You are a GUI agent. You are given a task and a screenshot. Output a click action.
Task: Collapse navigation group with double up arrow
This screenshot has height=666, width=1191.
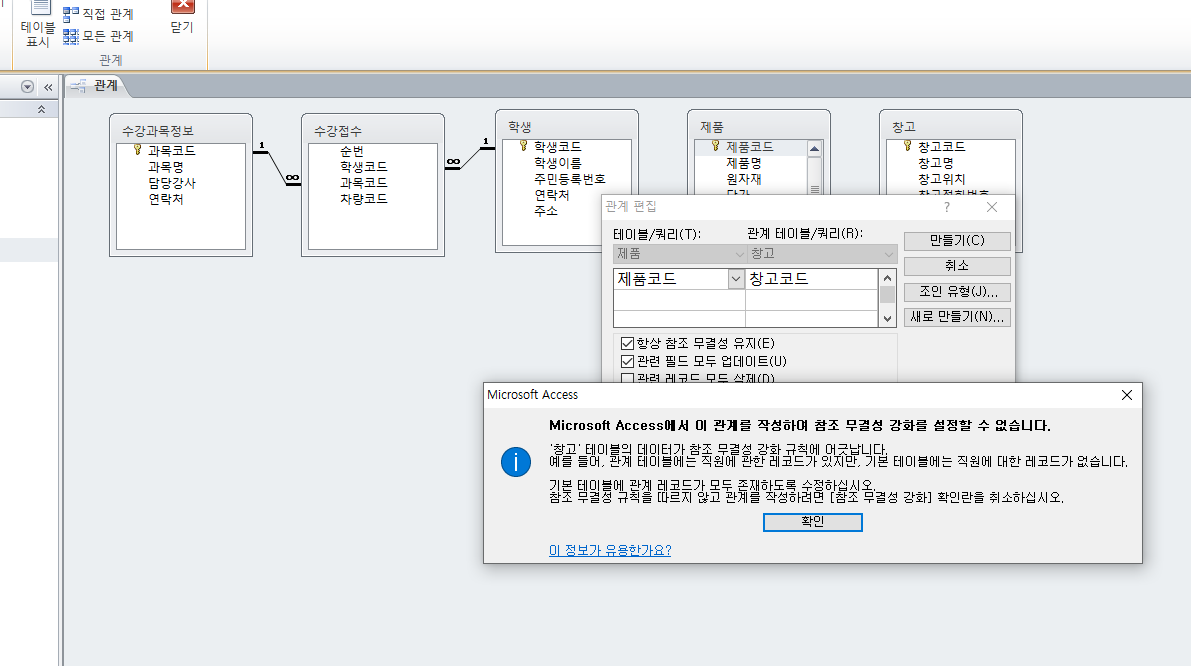[41, 109]
